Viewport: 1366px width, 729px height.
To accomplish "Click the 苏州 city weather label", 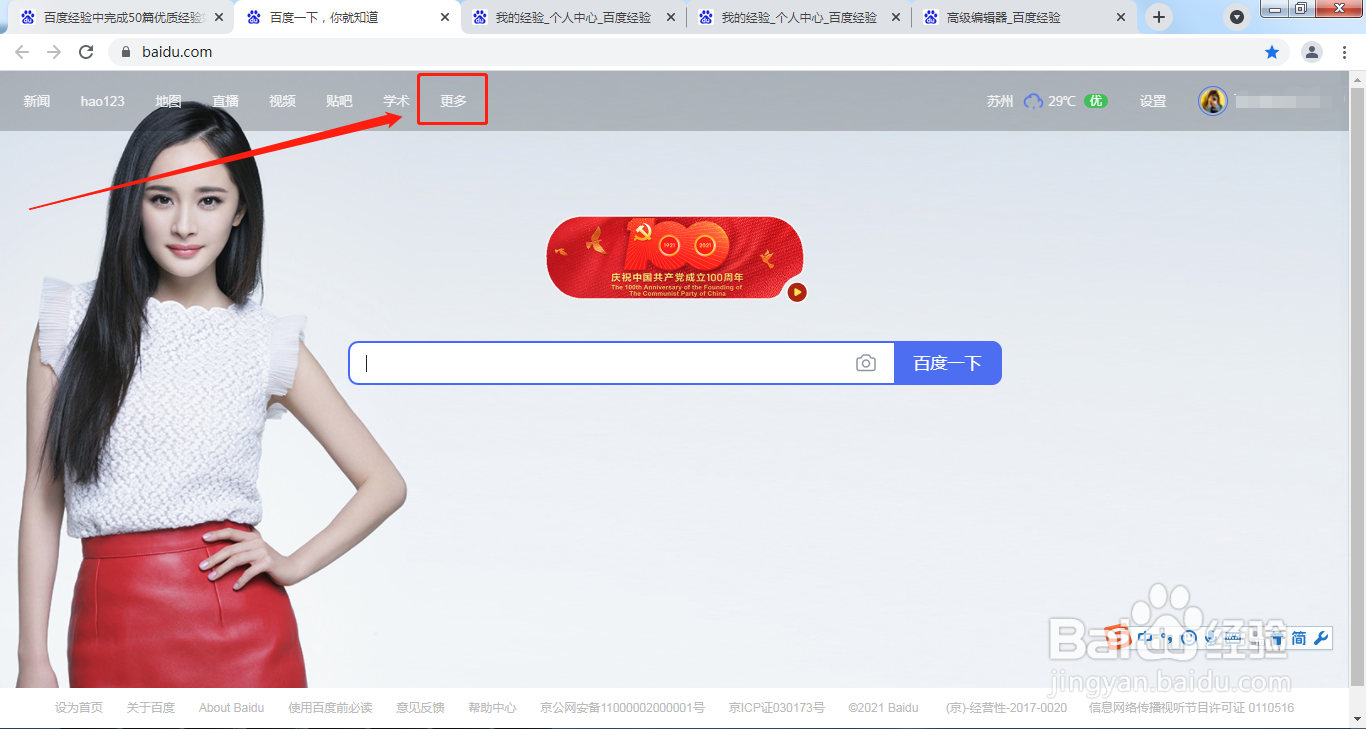I will pos(1000,101).
